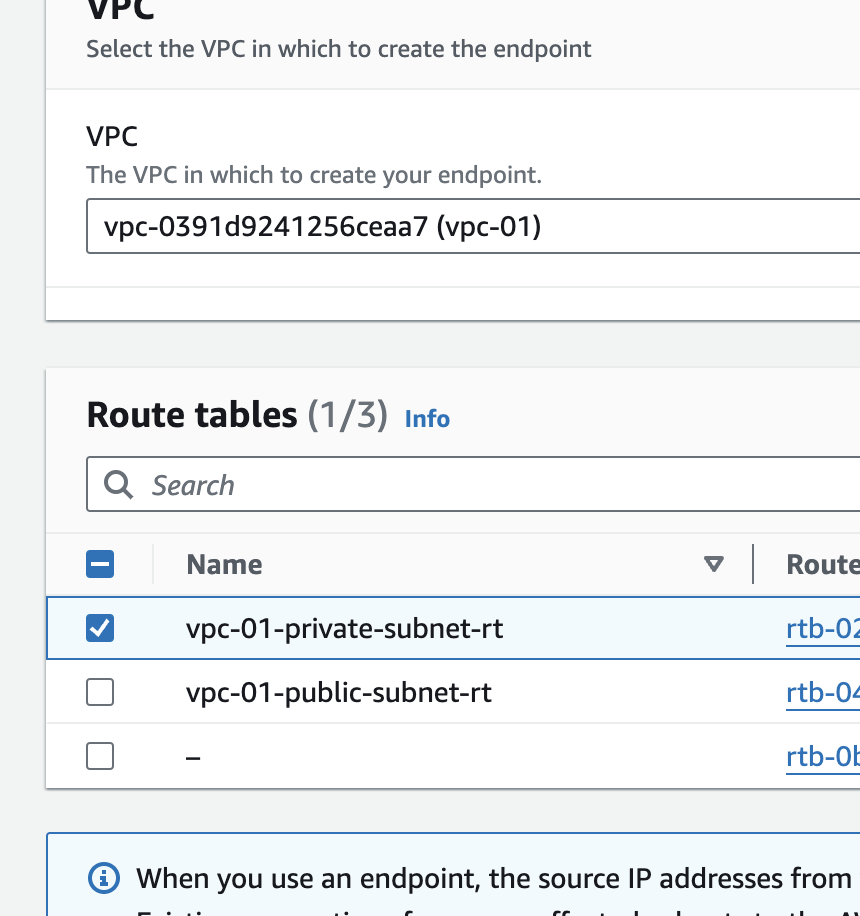
Task: Follow the rtb-04 route table link
Action: (822, 692)
